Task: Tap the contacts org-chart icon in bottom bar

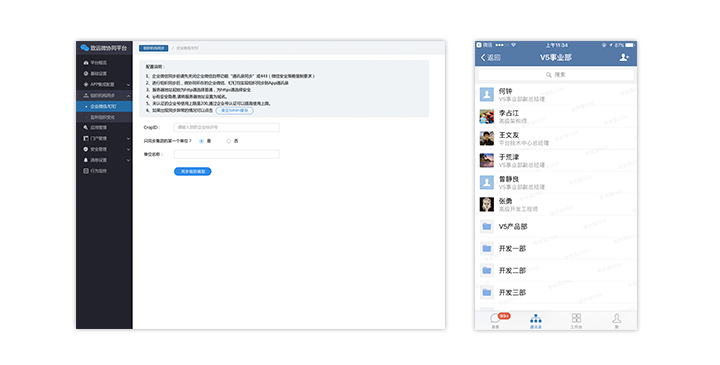Action: [x=535, y=320]
